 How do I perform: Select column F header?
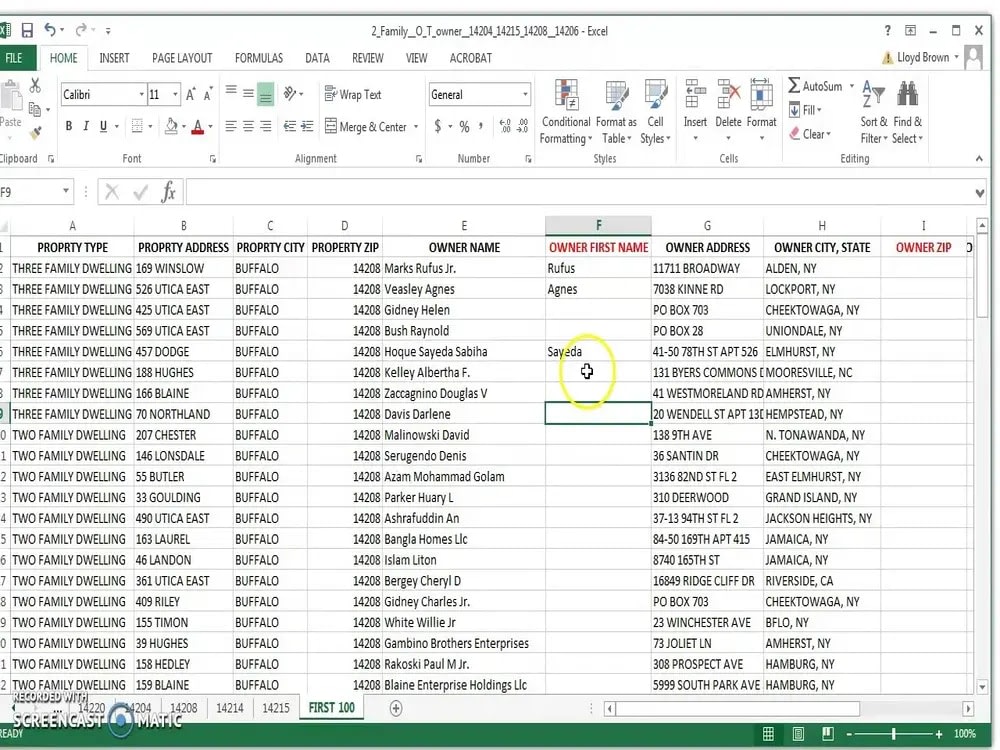pos(598,225)
